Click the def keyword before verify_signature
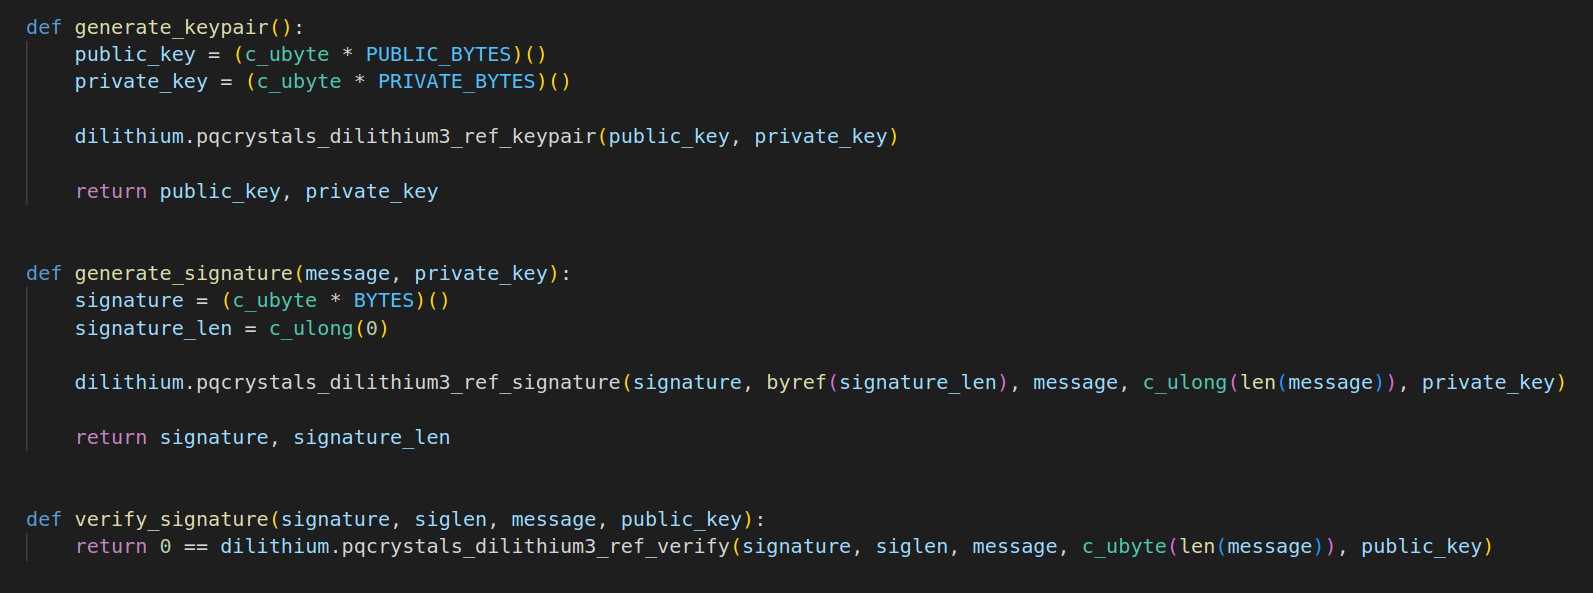The height and width of the screenshot is (593, 1593). click(x=44, y=519)
